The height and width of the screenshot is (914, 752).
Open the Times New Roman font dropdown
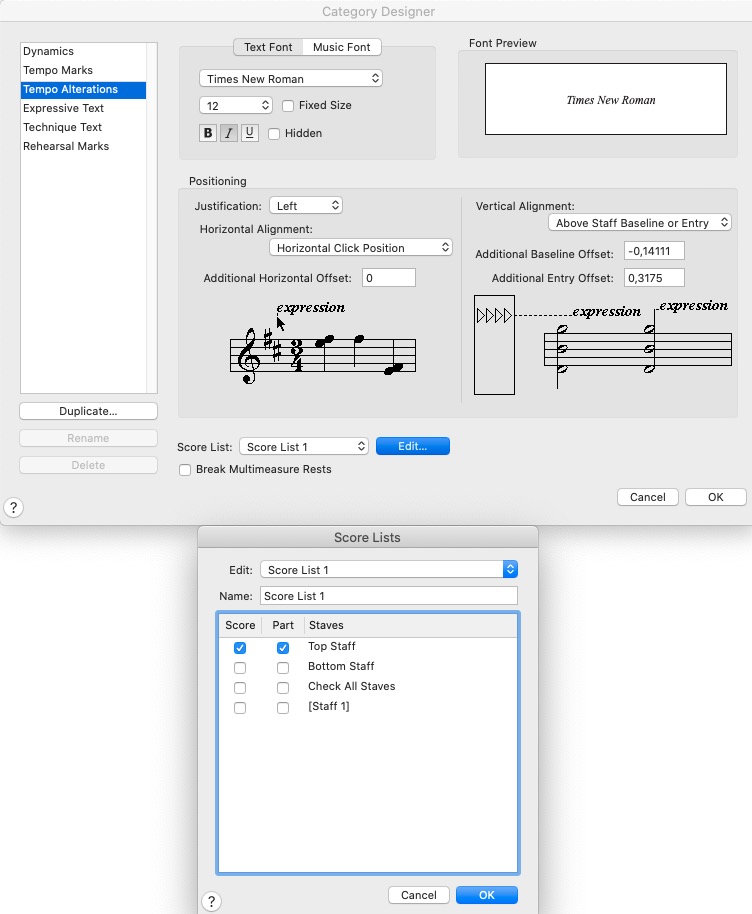click(291, 78)
